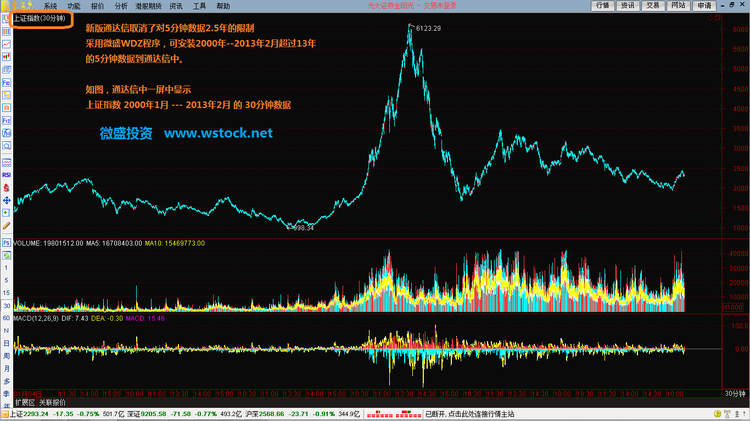Click the building chart icon in sidebar
This screenshot has height=421, width=750.
point(6,133)
